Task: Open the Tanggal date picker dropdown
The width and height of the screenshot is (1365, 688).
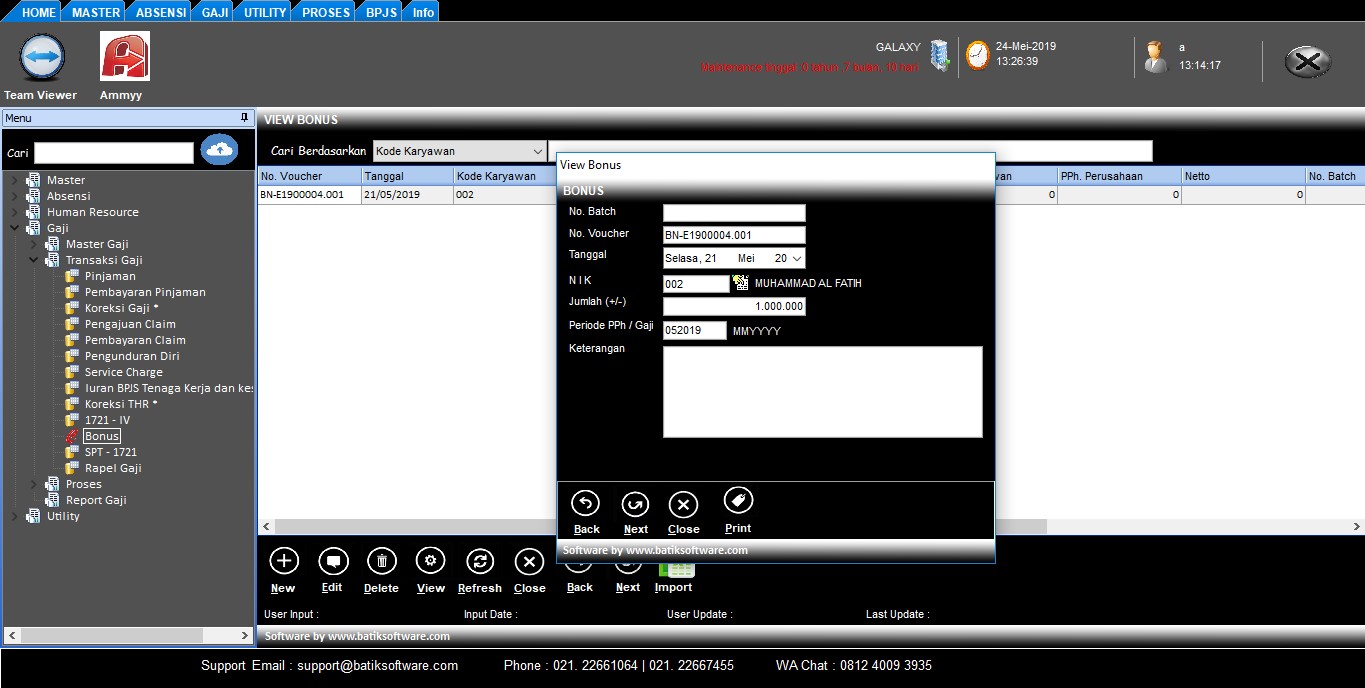Action: (x=796, y=258)
